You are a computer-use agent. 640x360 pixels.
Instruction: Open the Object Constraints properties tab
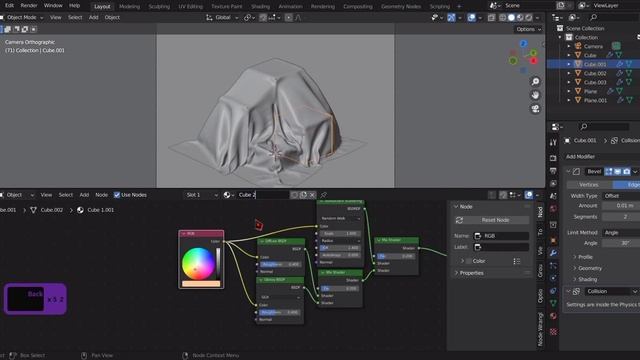coord(553,291)
